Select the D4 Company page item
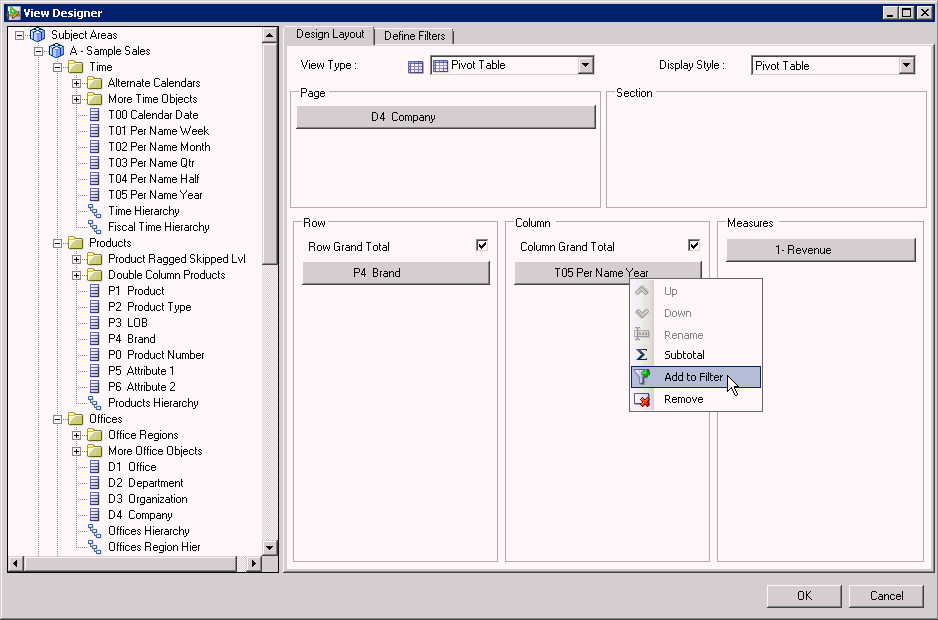The height and width of the screenshot is (620, 938). pyautogui.click(x=446, y=117)
